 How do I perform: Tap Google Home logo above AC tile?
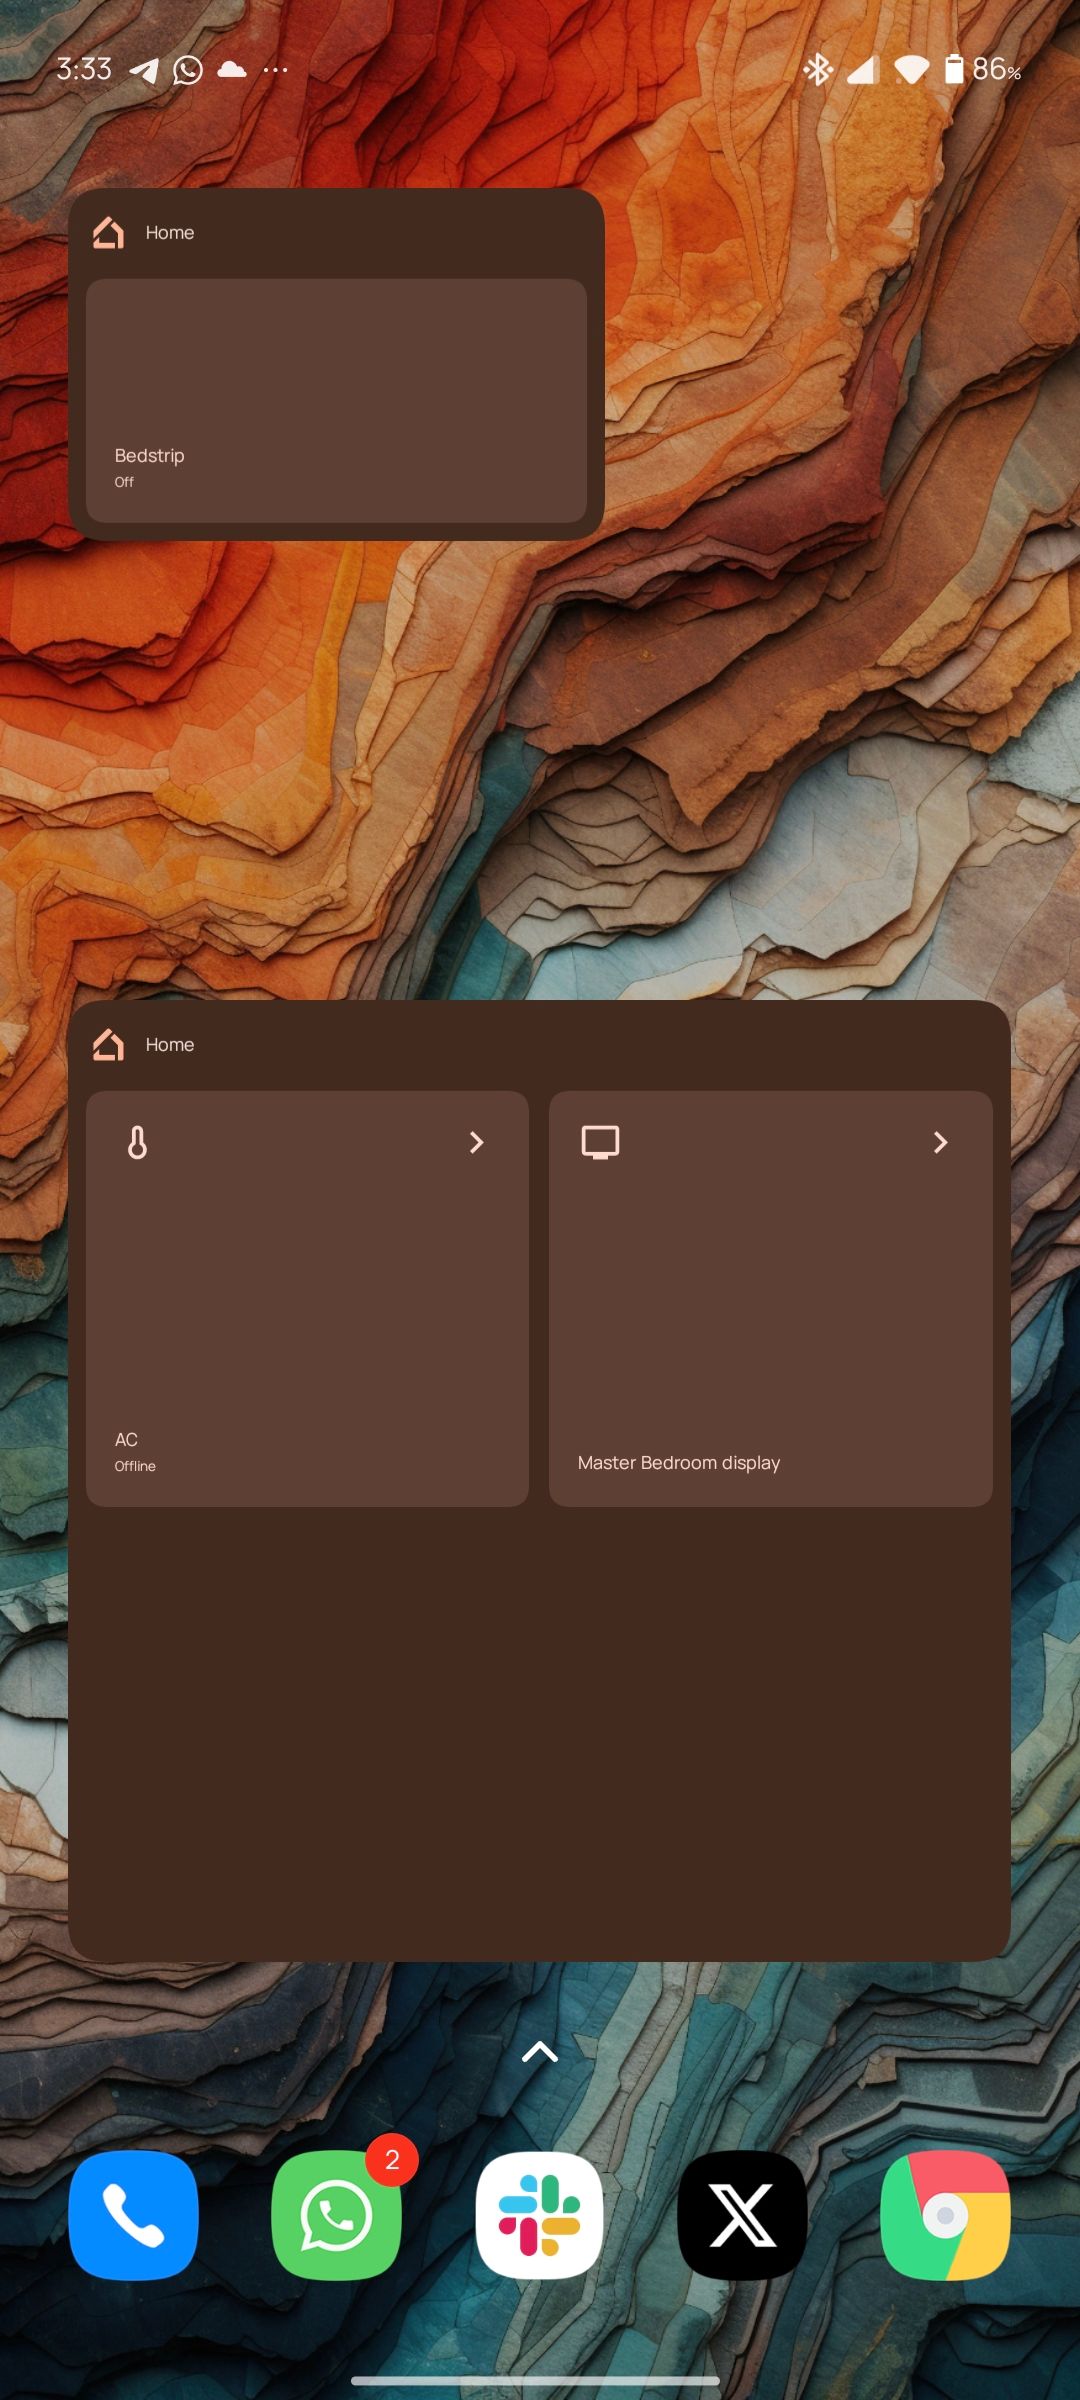point(108,1045)
